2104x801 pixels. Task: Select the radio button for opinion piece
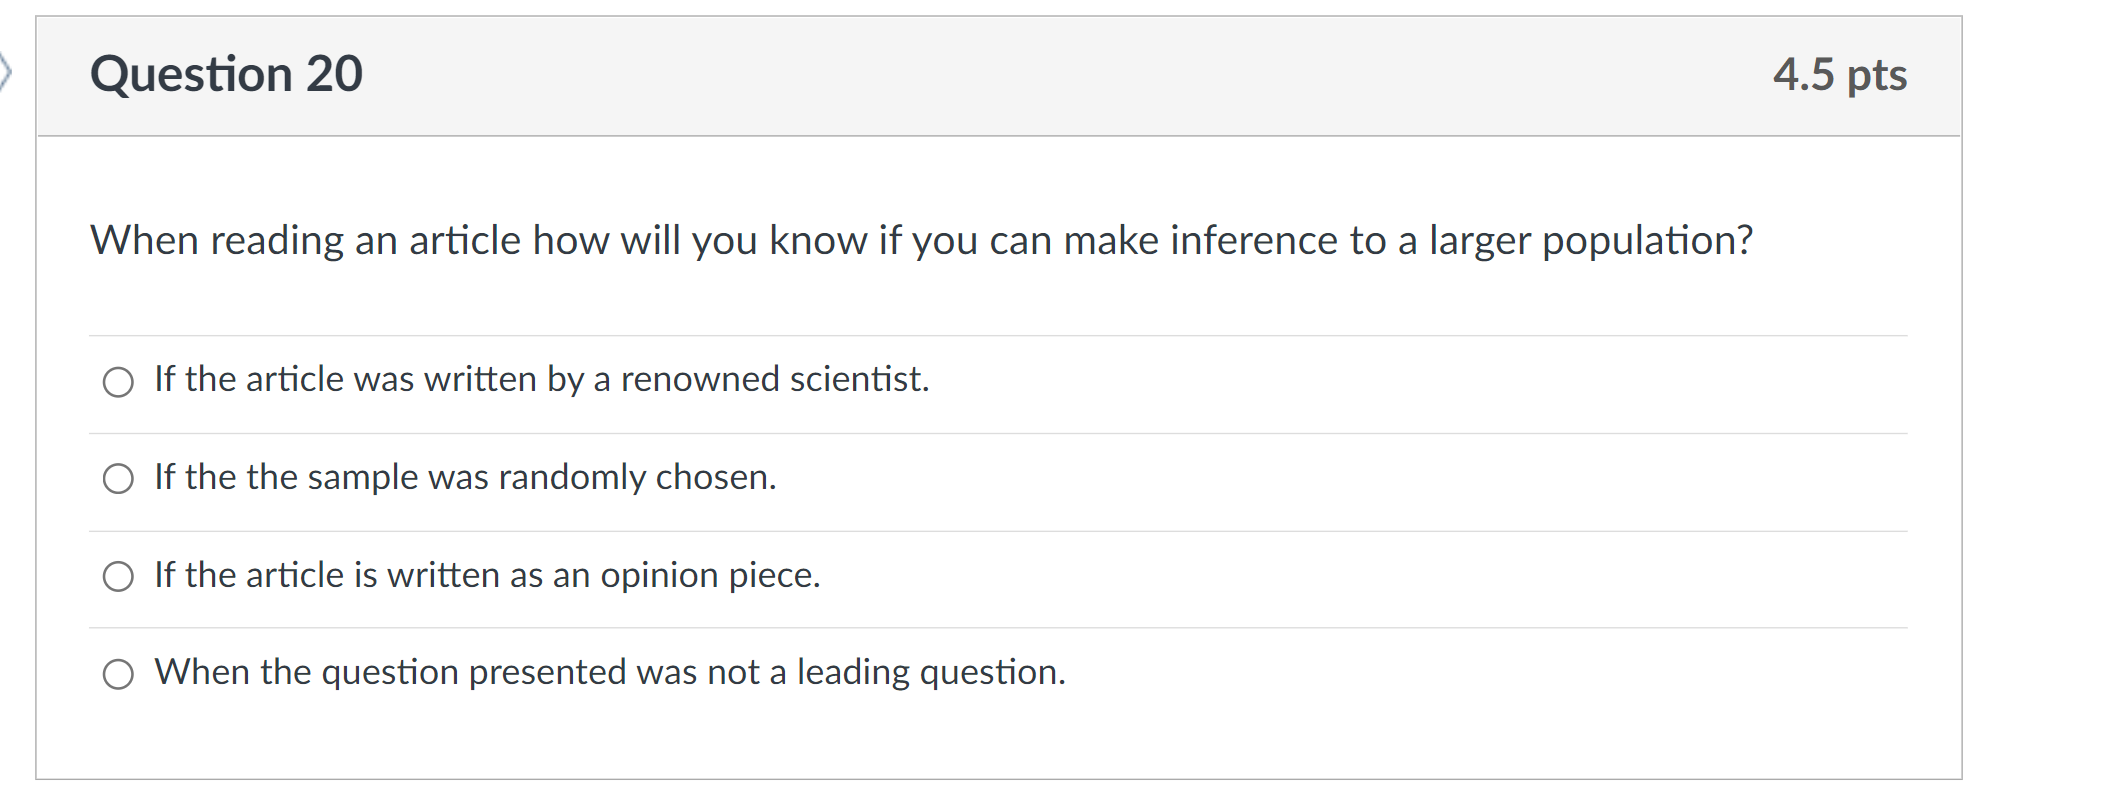[x=118, y=576]
